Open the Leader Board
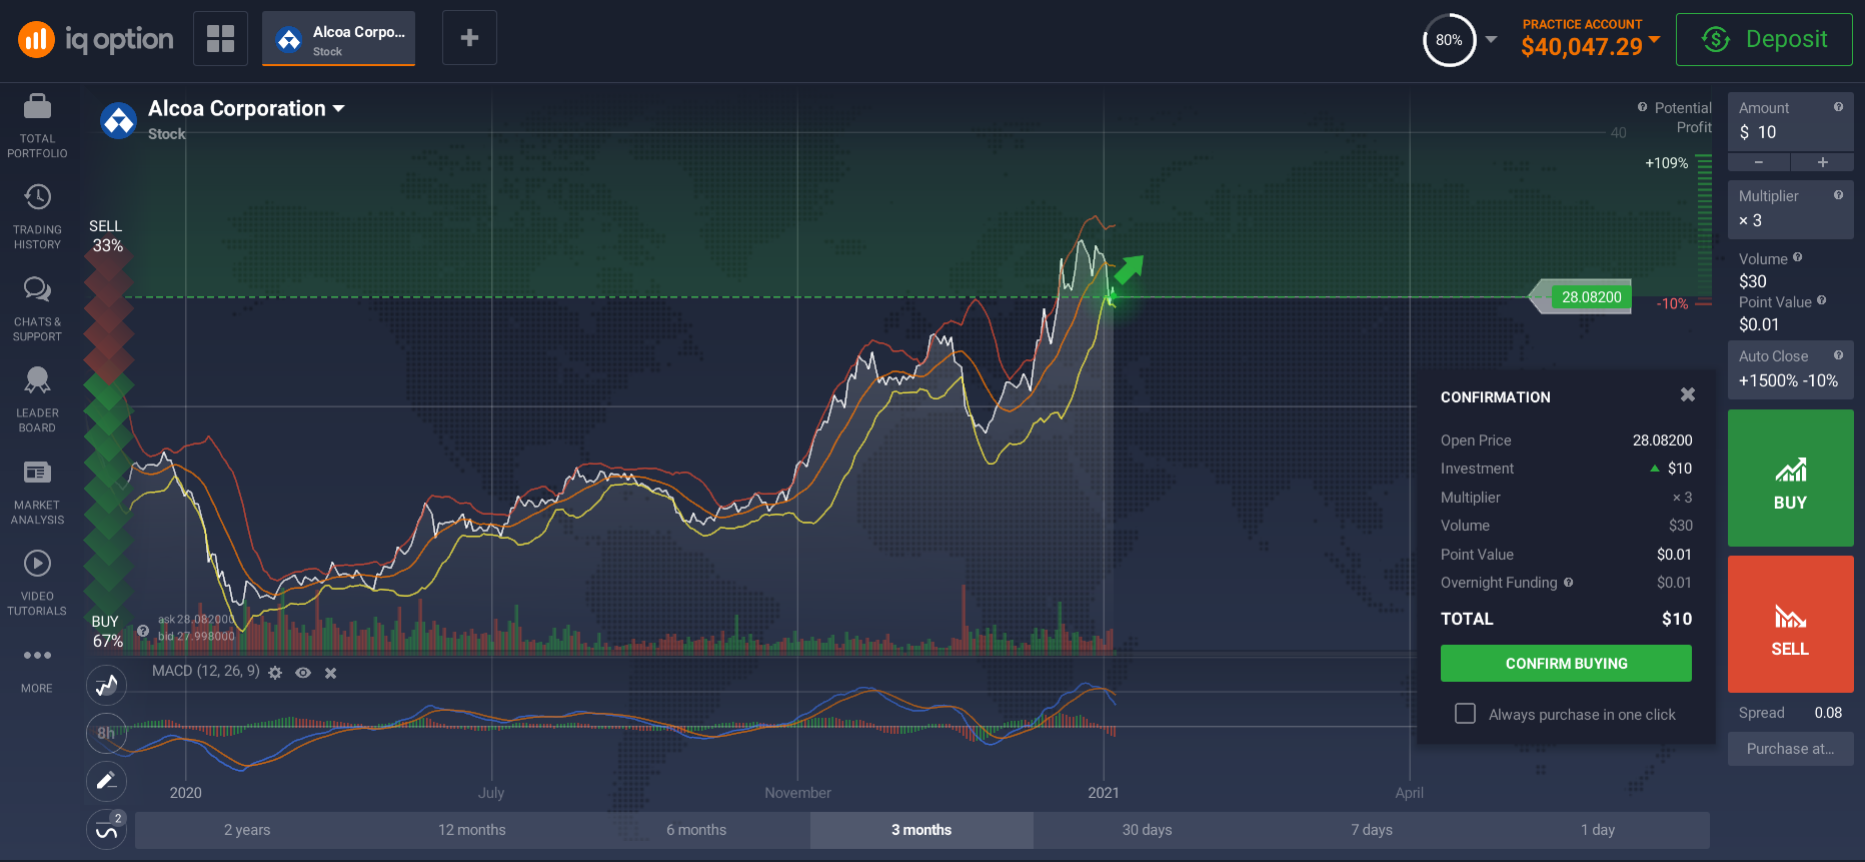 coord(37,399)
